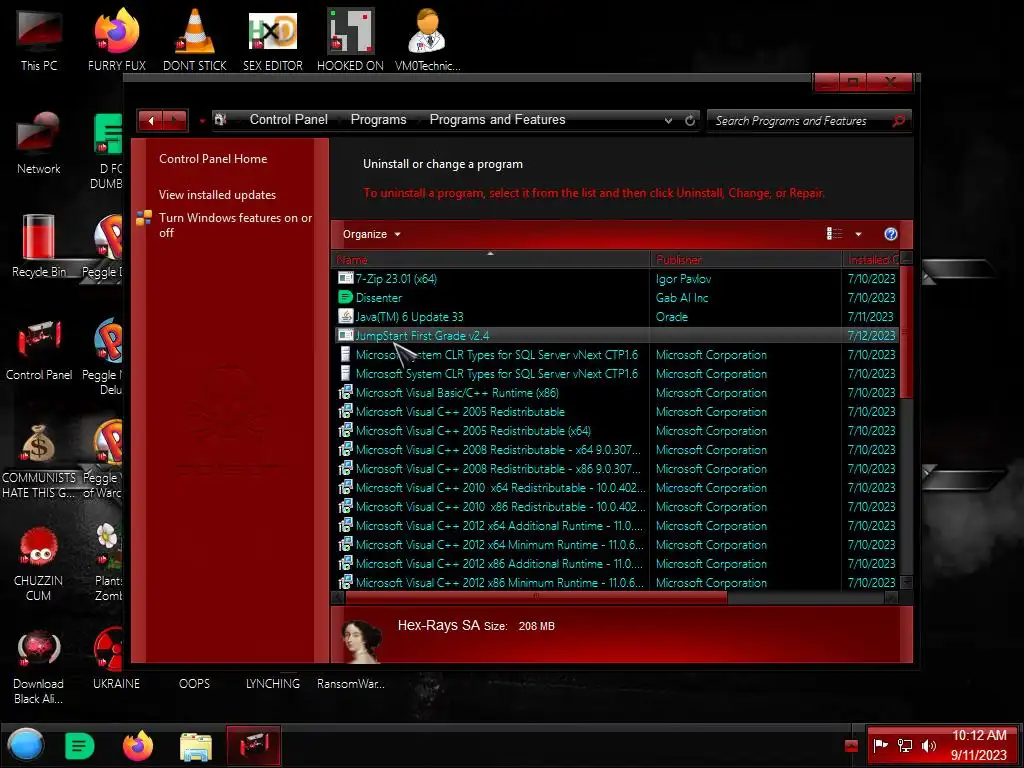Open Turn Windows features on or off
1024x768 pixels.
pyautogui.click(x=235, y=225)
